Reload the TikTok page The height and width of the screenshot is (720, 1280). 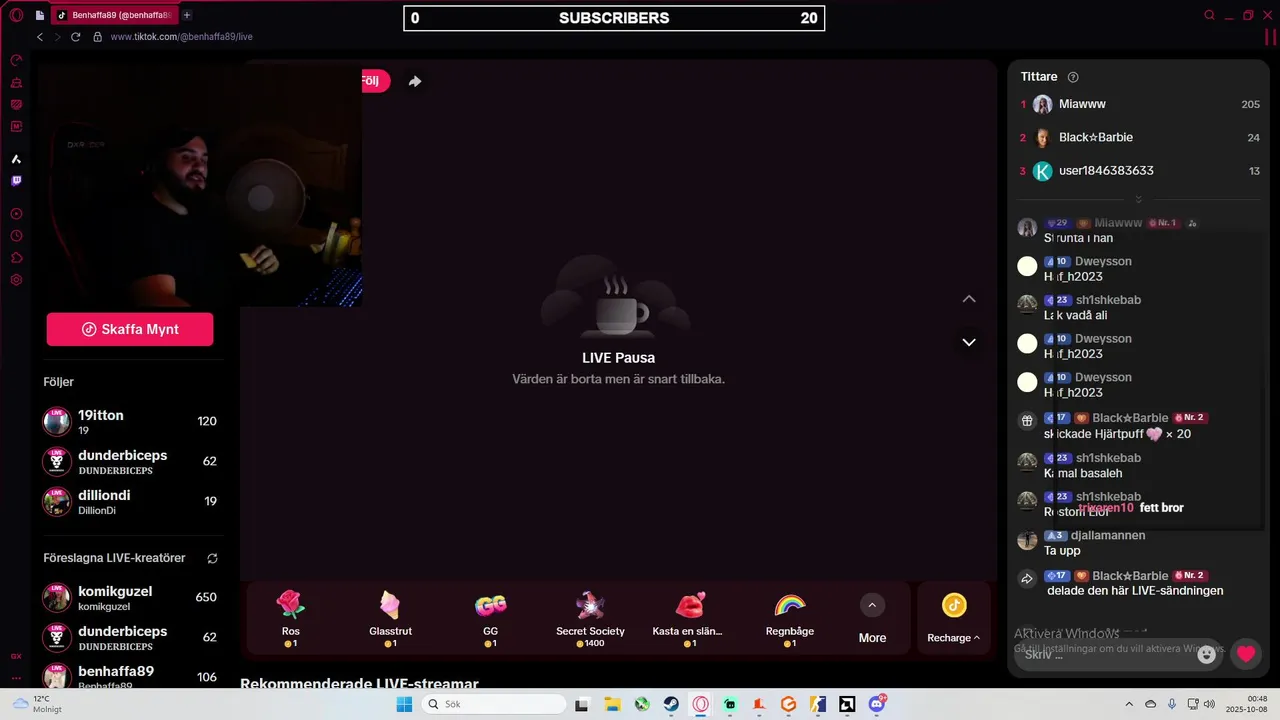75,37
